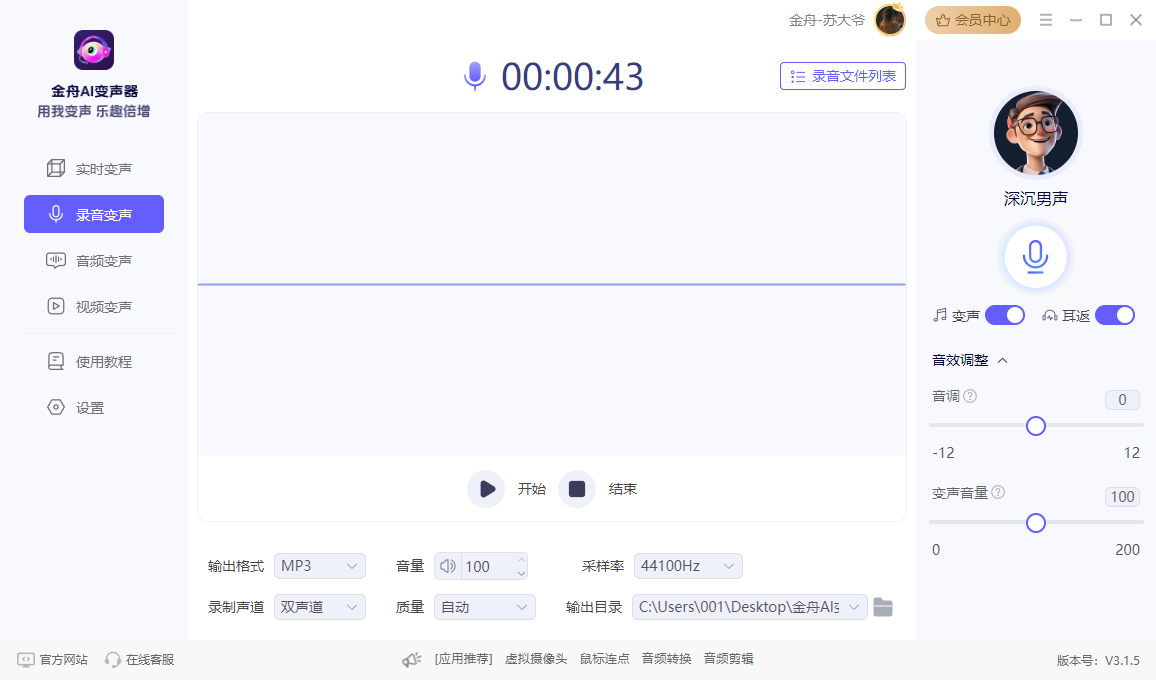This screenshot has width=1156, height=680.
Task: Open the output directory folder icon
Action: pos(883,606)
